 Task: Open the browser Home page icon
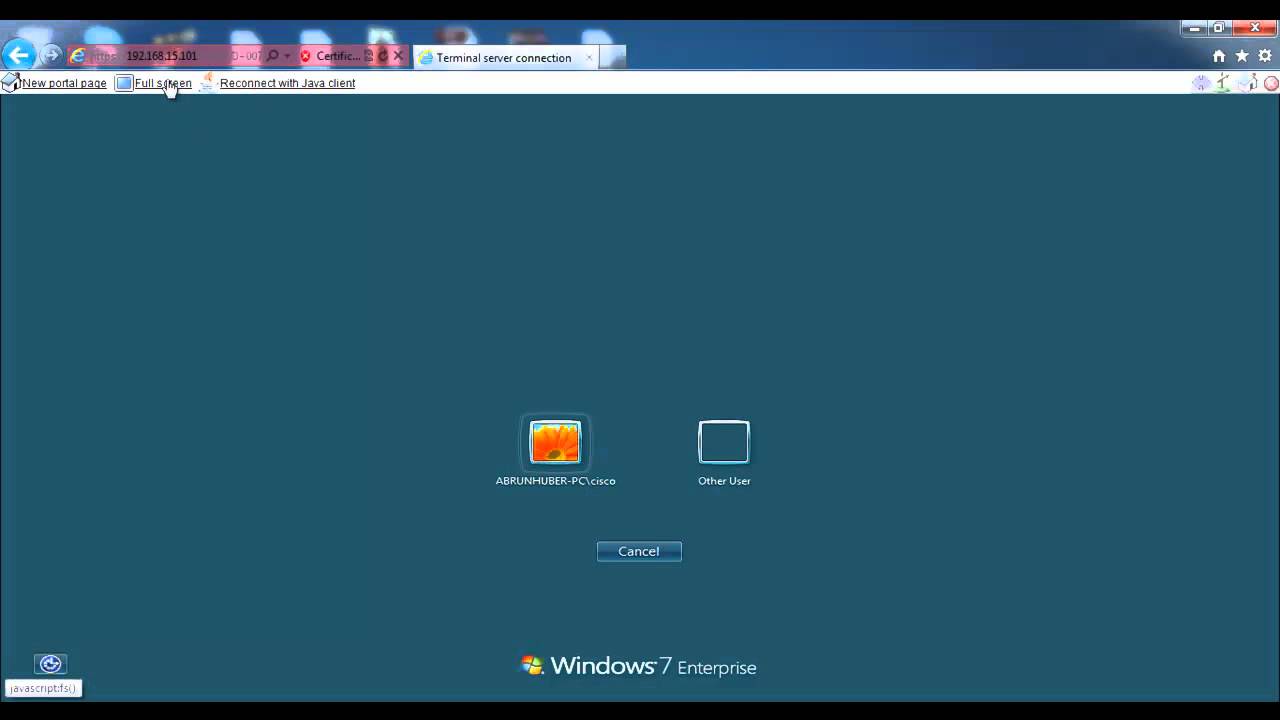pos(1219,56)
